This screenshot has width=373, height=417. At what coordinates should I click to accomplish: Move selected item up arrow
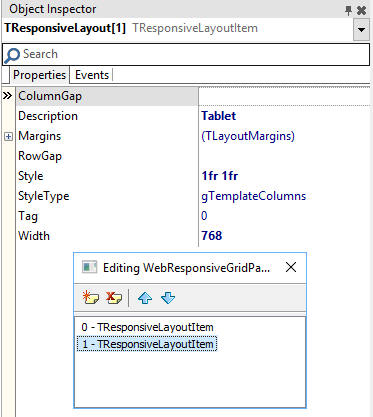(x=145, y=298)
